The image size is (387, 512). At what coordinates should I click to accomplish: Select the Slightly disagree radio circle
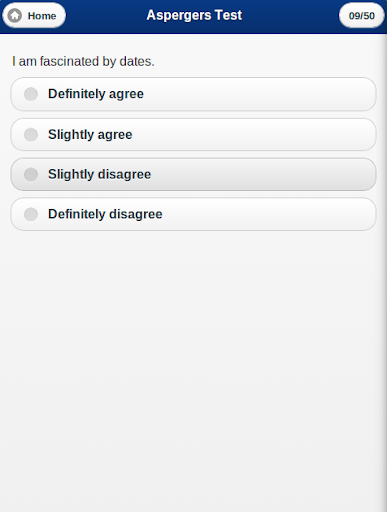31,174
